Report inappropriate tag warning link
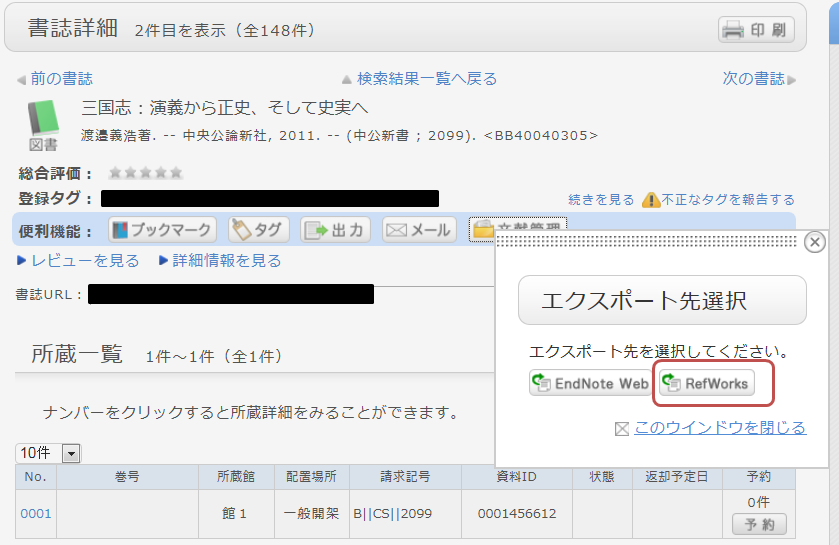The height and width of the screenshot is (545, 839). (x=718, y=200)
